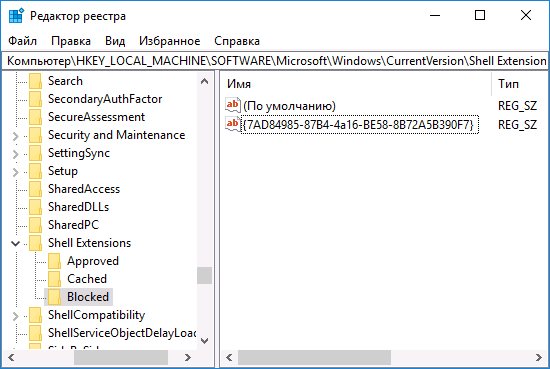
Task: Click the tree pane vertical scrollbar thumb
Action: tap(204, 275)
